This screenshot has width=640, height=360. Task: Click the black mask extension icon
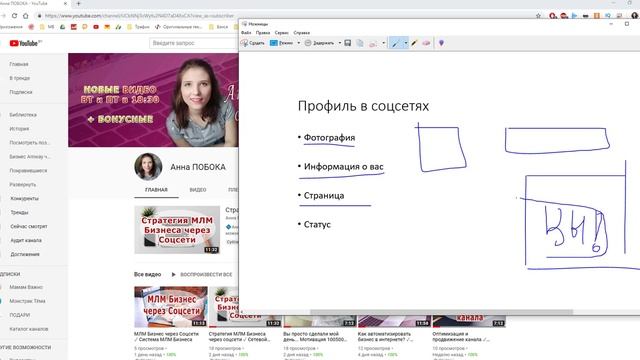tap(585, 16)
